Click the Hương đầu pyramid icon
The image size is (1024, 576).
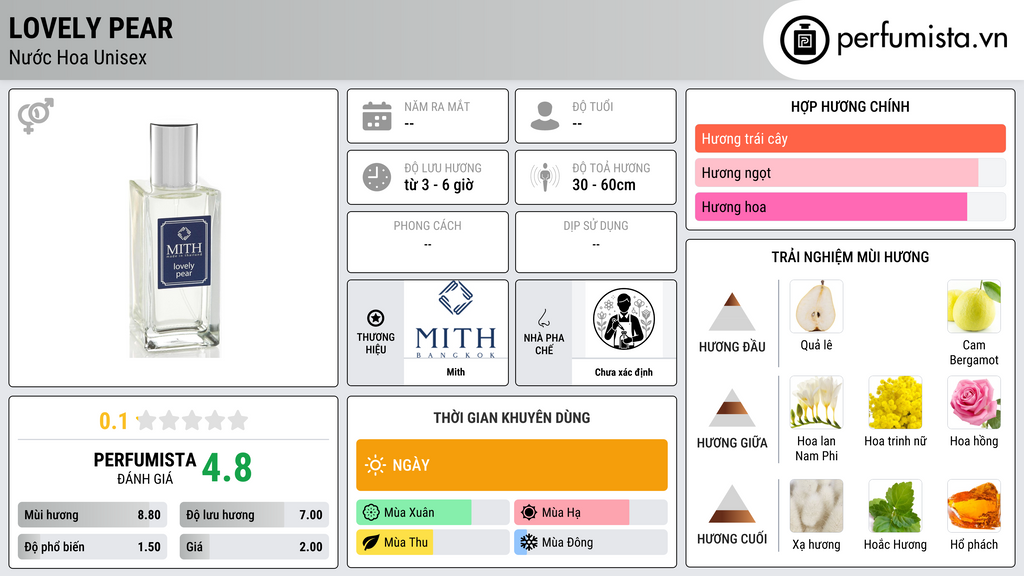click(732, 312)
